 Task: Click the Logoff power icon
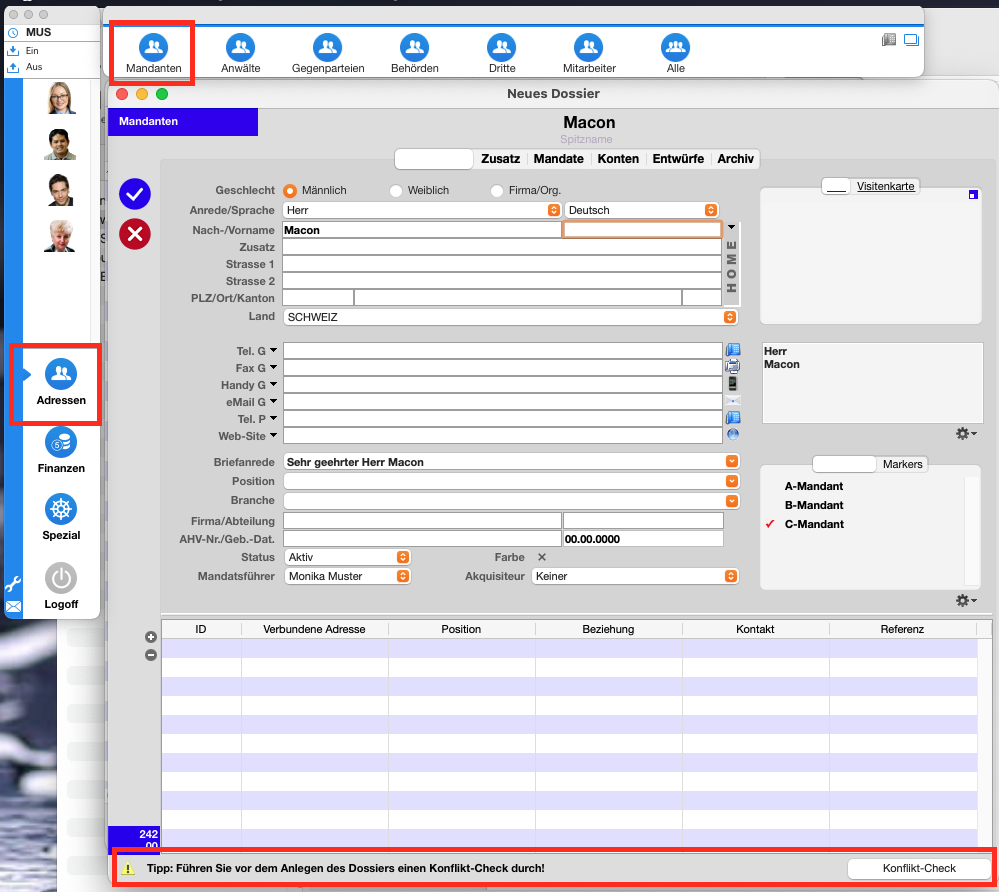pyautogui.click(x=61, y=578)
